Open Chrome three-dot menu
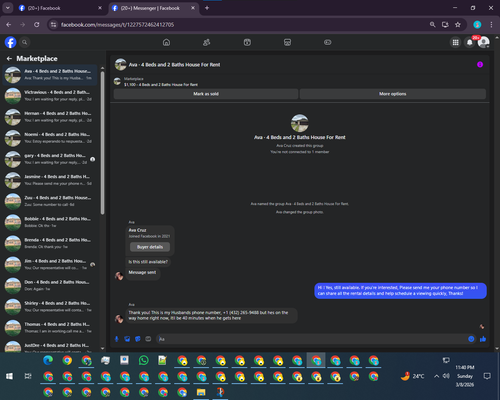The height and width of the screenshot is (400, 500). (491, 25)
